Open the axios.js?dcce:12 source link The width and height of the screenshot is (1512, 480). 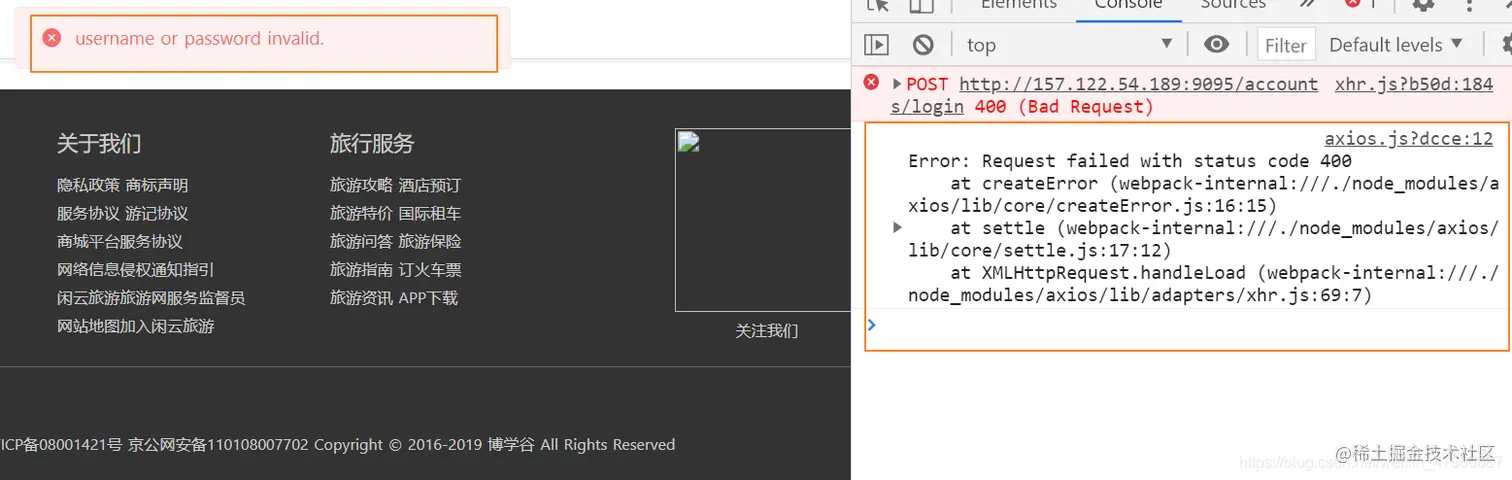click(1408, 139)
